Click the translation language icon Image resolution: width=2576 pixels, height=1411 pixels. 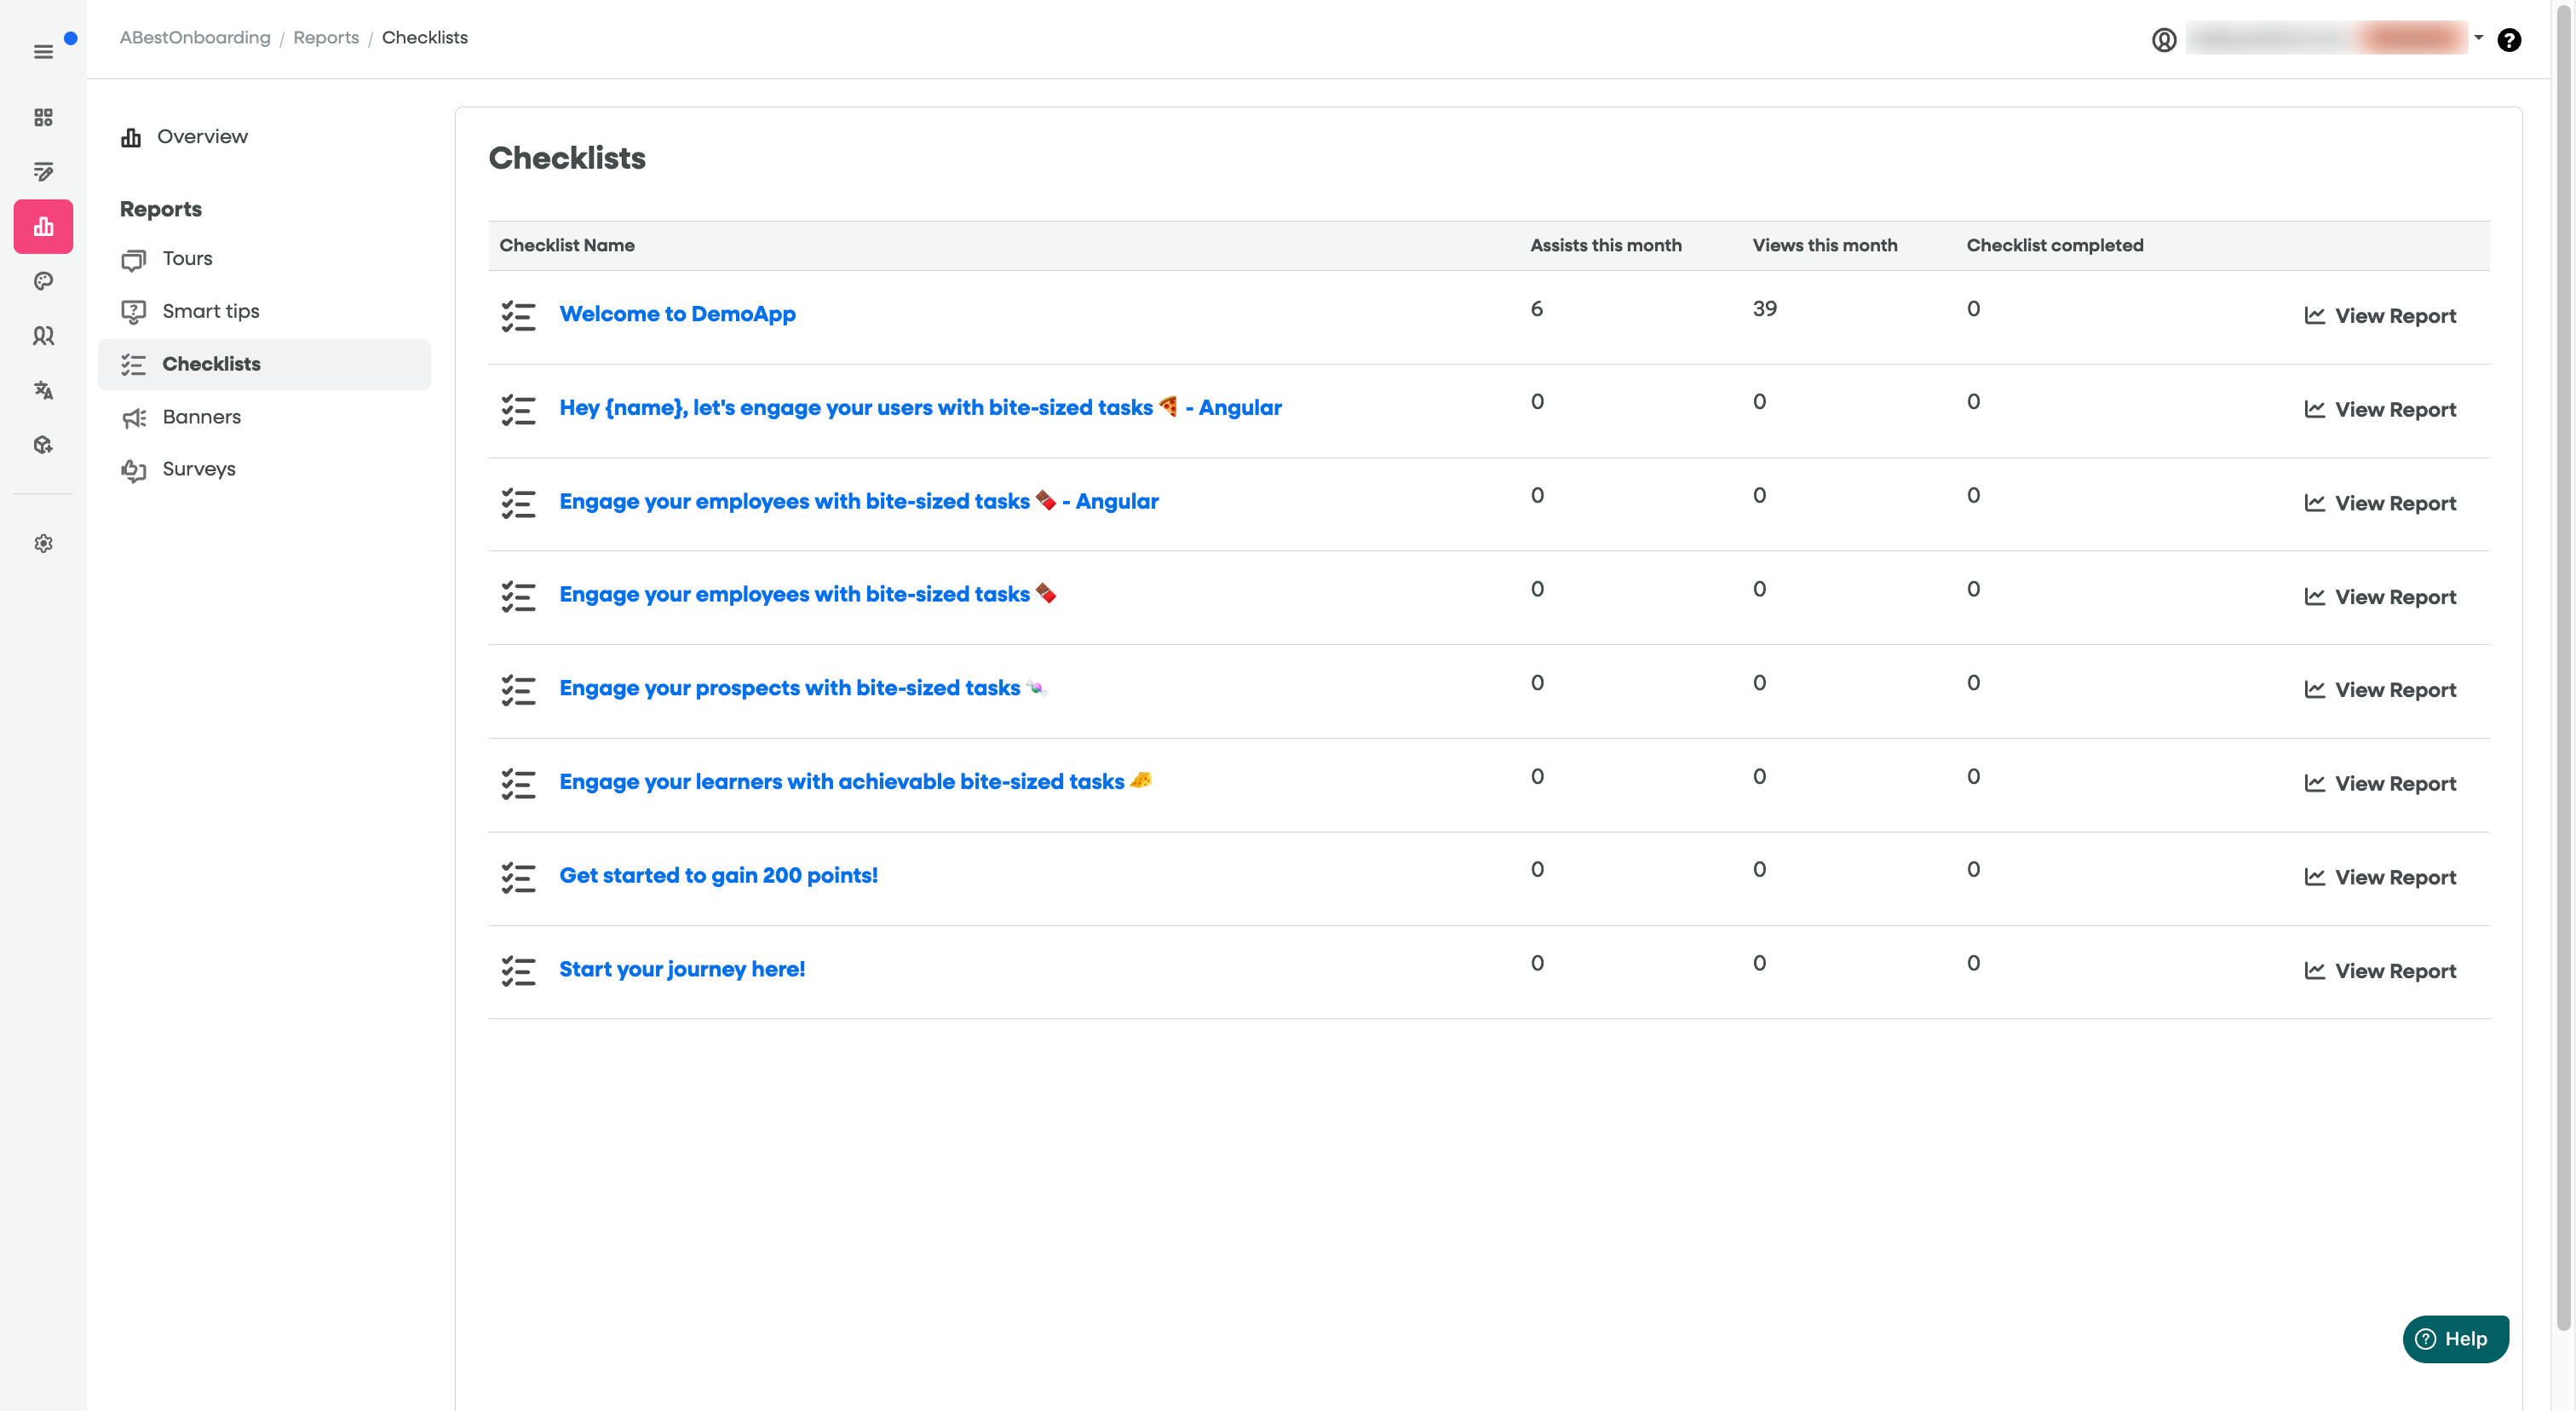(43, 390)
